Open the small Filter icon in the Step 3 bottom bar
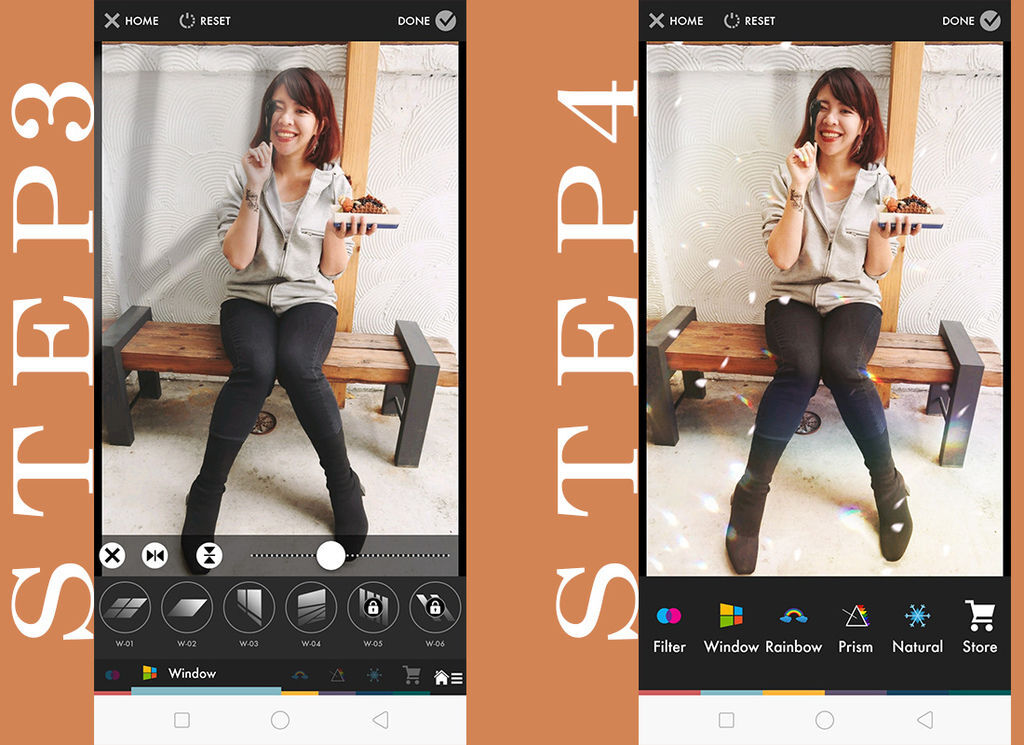The image size is (1024, 745). point(113,674)
